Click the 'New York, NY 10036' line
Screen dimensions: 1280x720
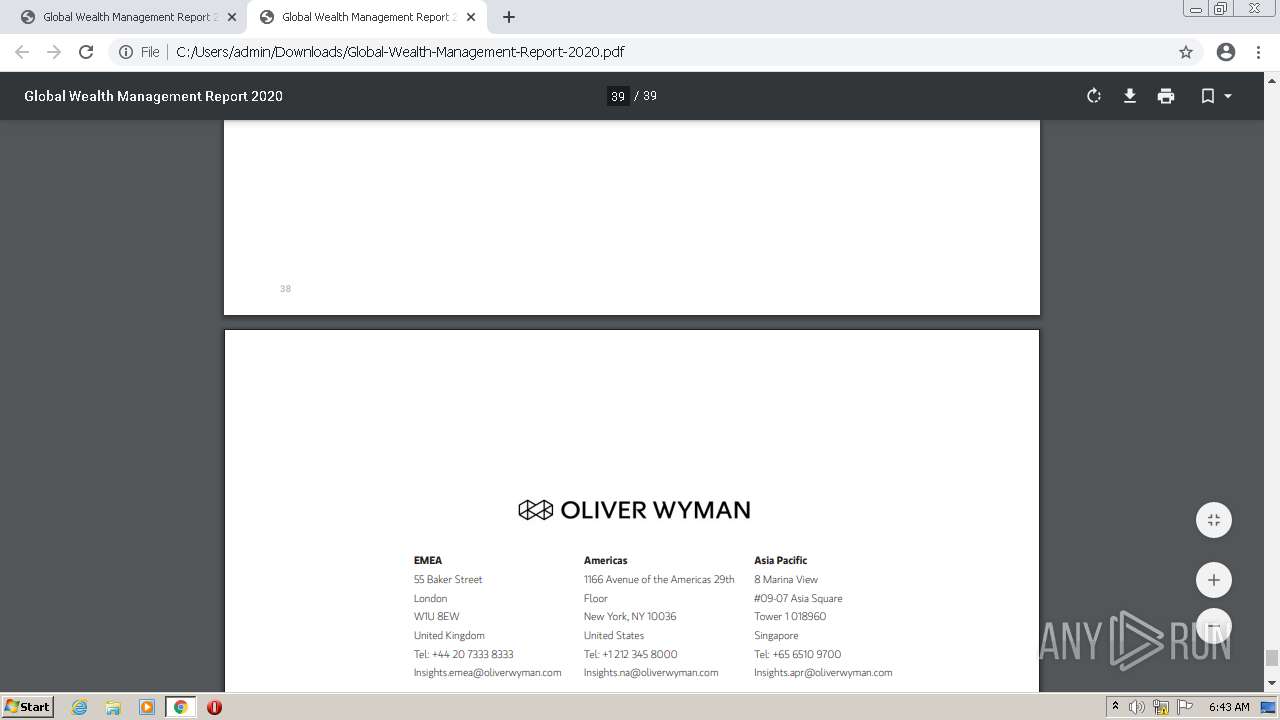tap(630, 617)
